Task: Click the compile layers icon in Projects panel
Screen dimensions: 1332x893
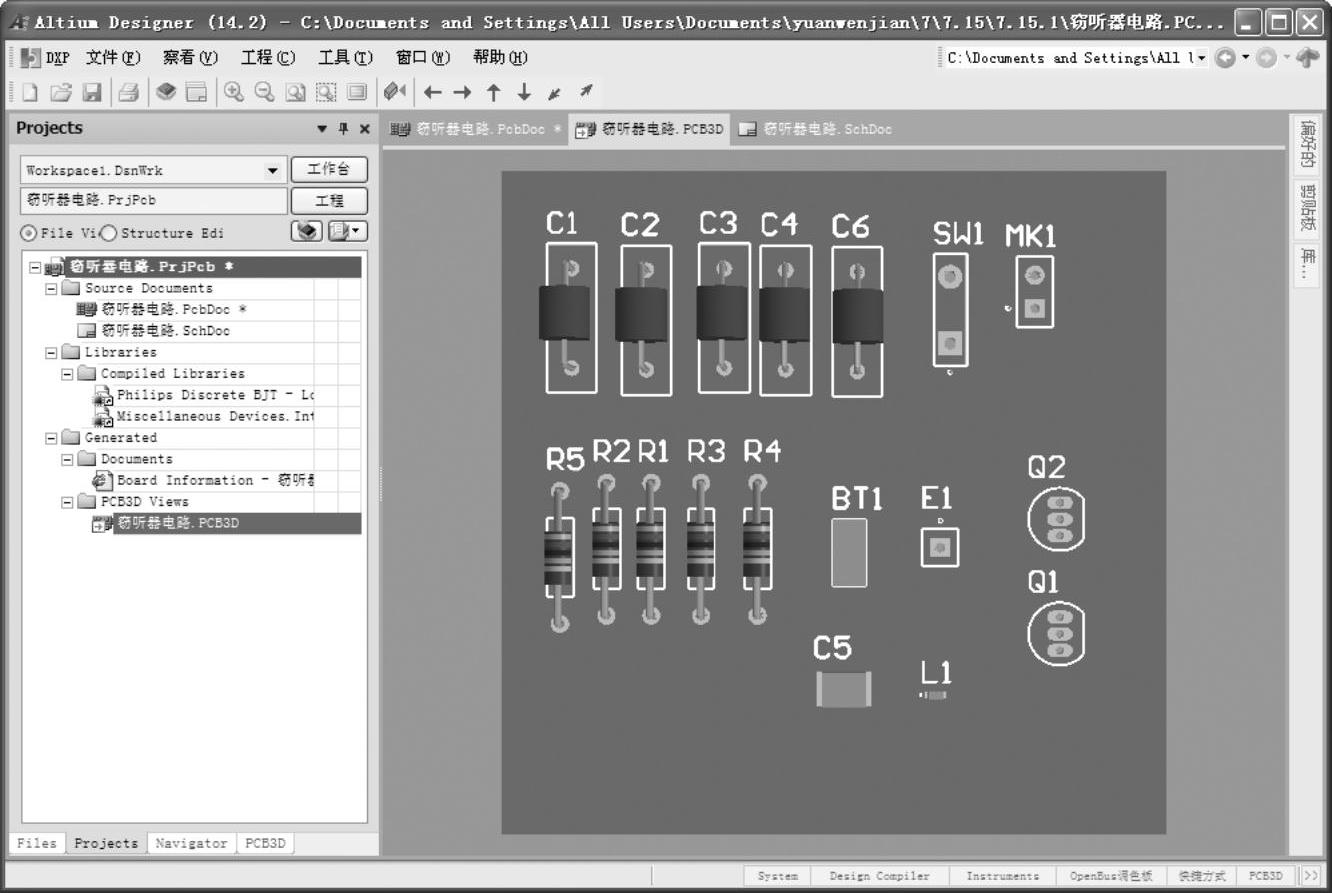Action: (x=308, y=232)
